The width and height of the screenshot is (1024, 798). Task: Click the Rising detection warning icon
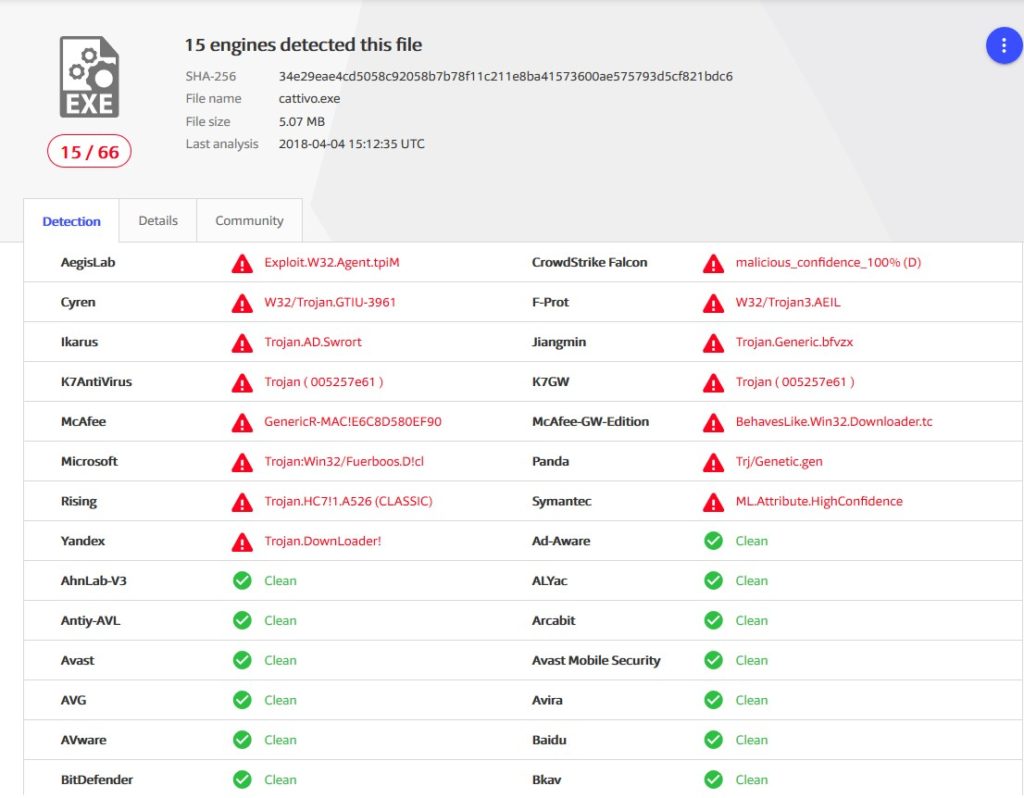(242, 502)
